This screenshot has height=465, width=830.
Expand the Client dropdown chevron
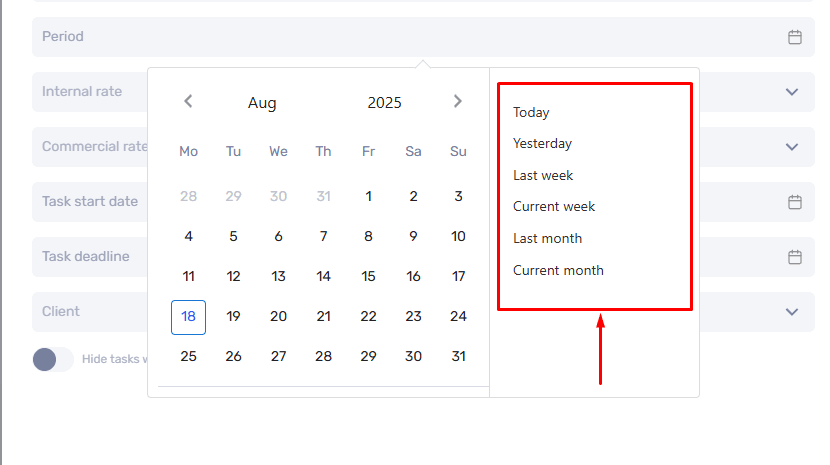pos(792,312)
